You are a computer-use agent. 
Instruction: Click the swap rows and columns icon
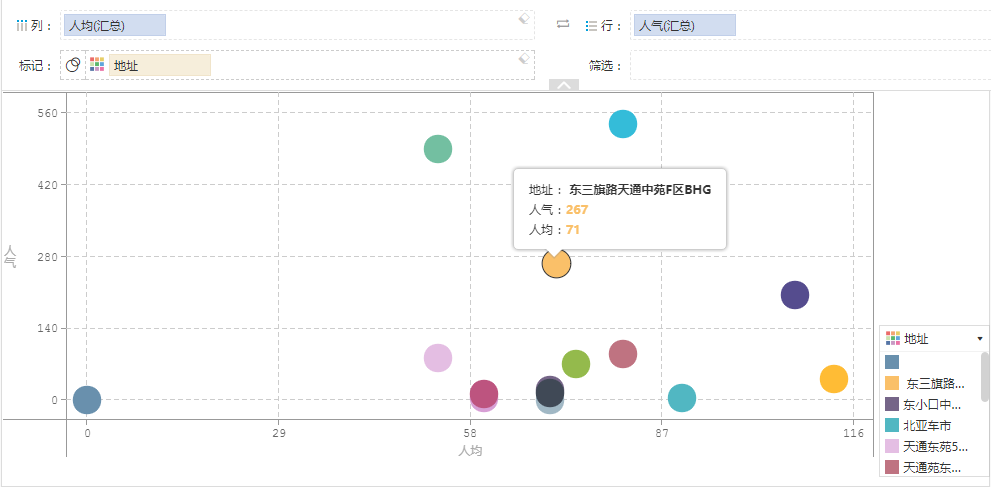click(x=563, y=24)
